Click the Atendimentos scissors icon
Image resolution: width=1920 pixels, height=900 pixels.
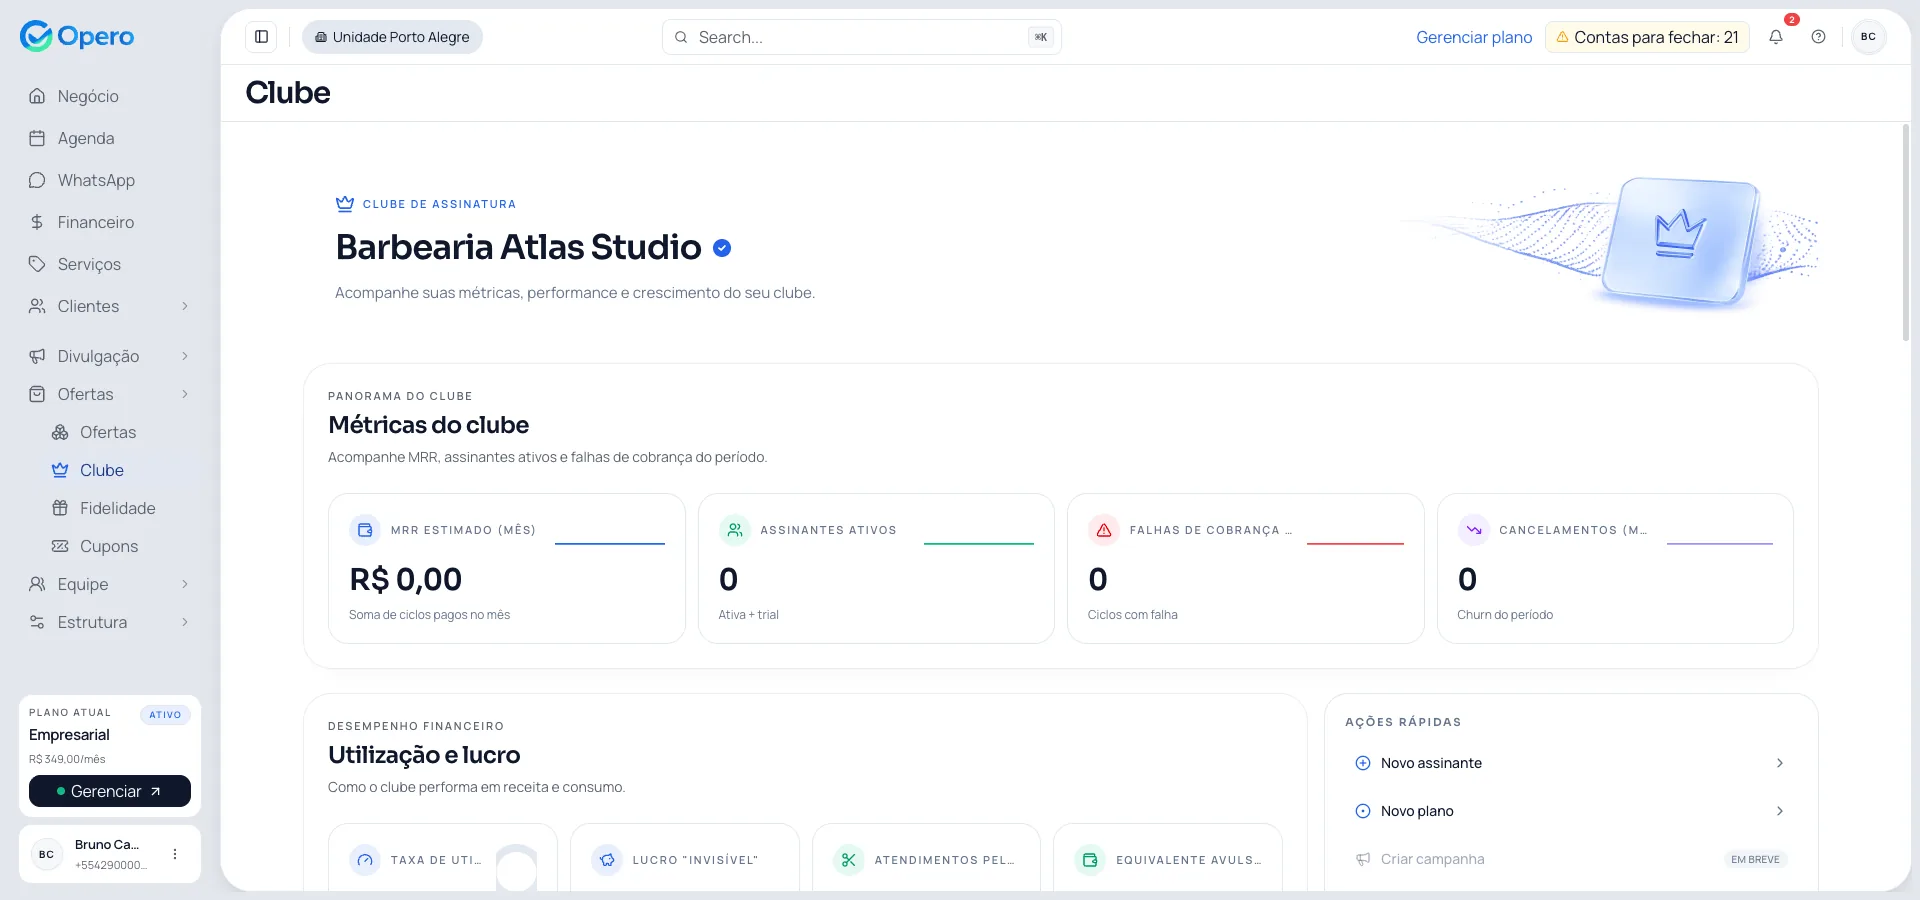coord(849,860)
